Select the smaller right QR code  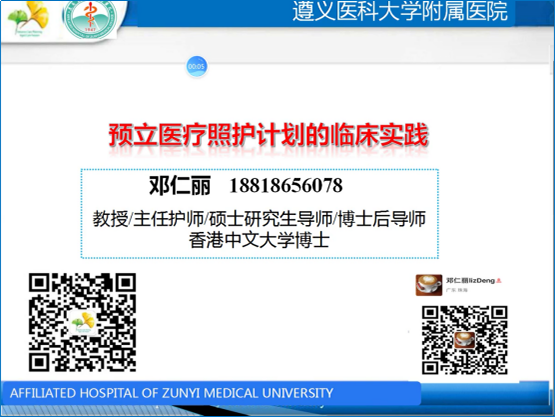(464, 340)
